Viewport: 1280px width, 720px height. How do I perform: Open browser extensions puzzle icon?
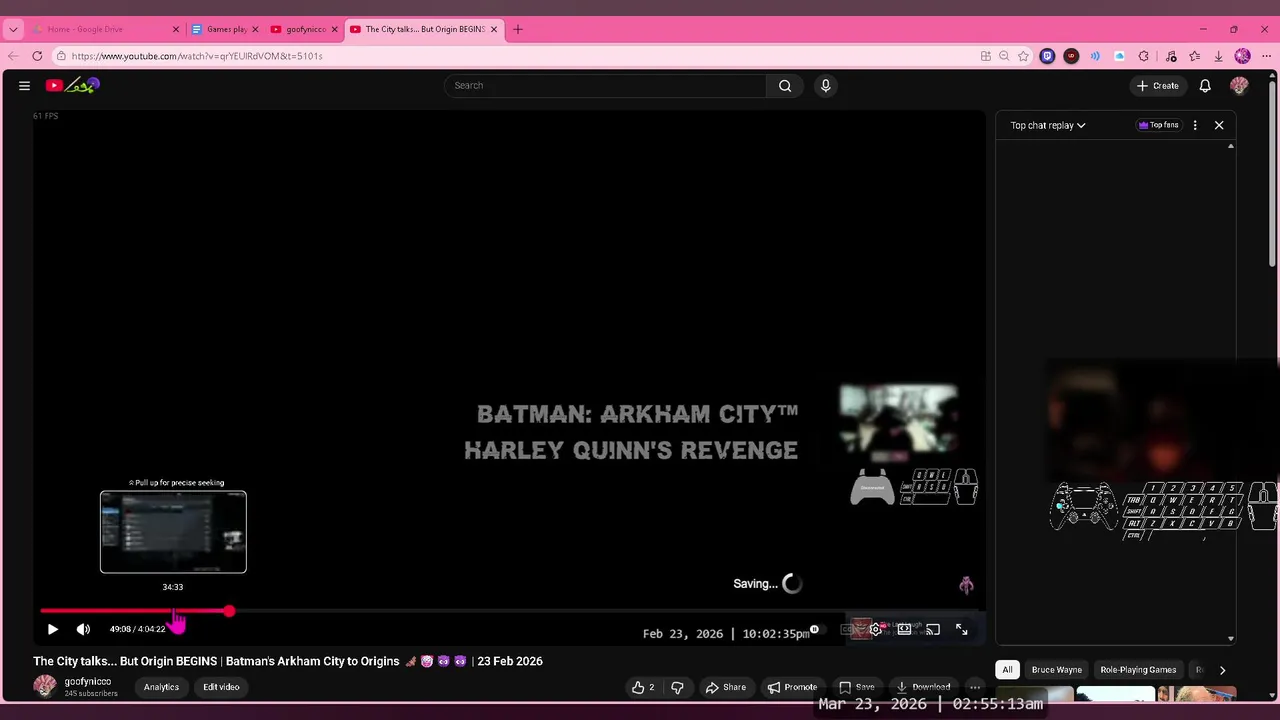(1144, 56)
